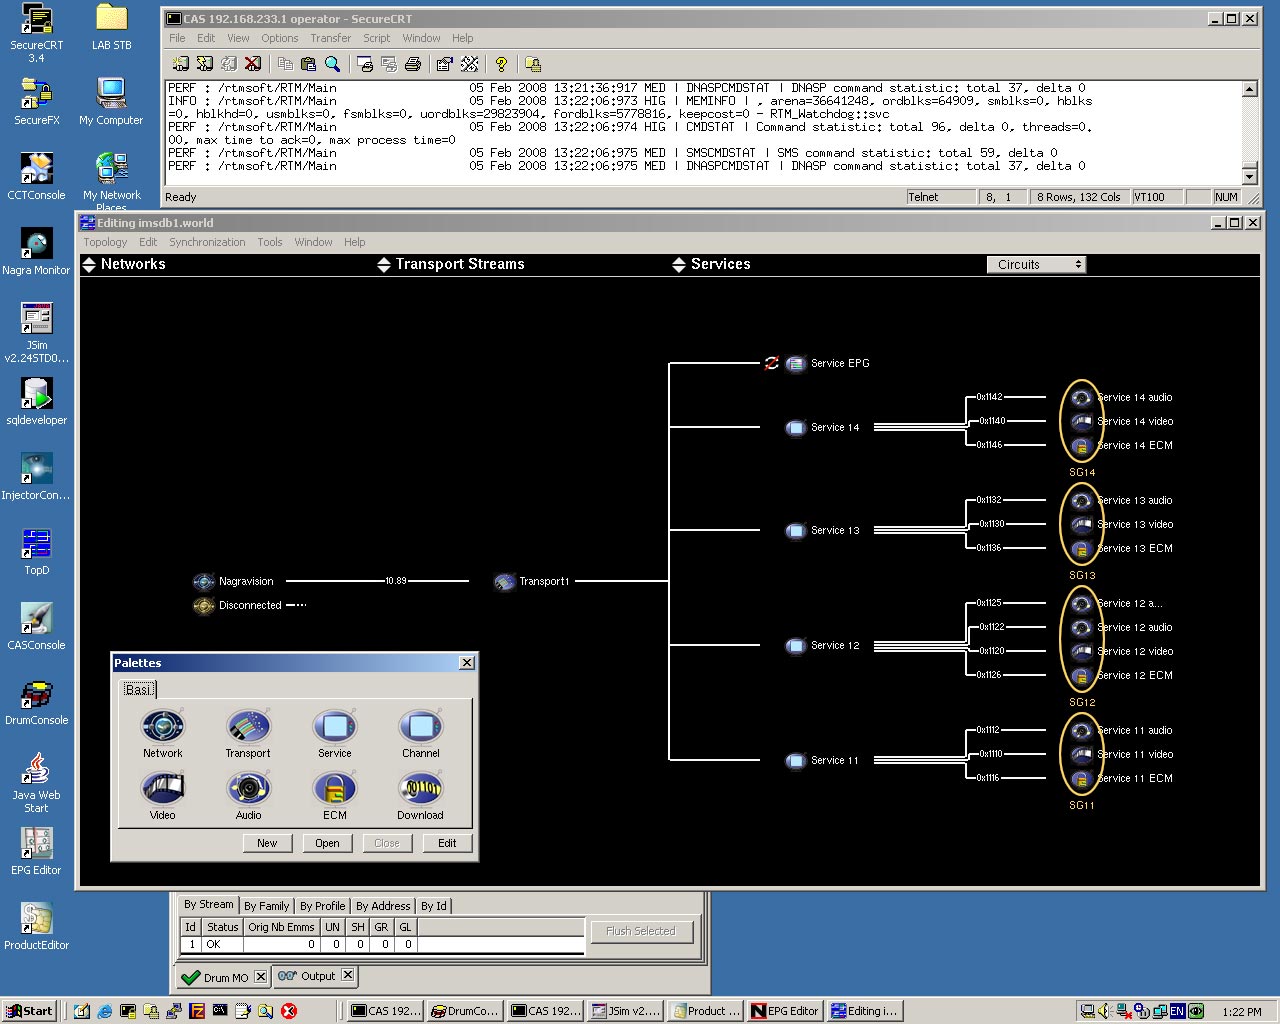Select the Download palette icon
The width and height of the screenshot is (1280, 1024).
(x=421, y=789)
